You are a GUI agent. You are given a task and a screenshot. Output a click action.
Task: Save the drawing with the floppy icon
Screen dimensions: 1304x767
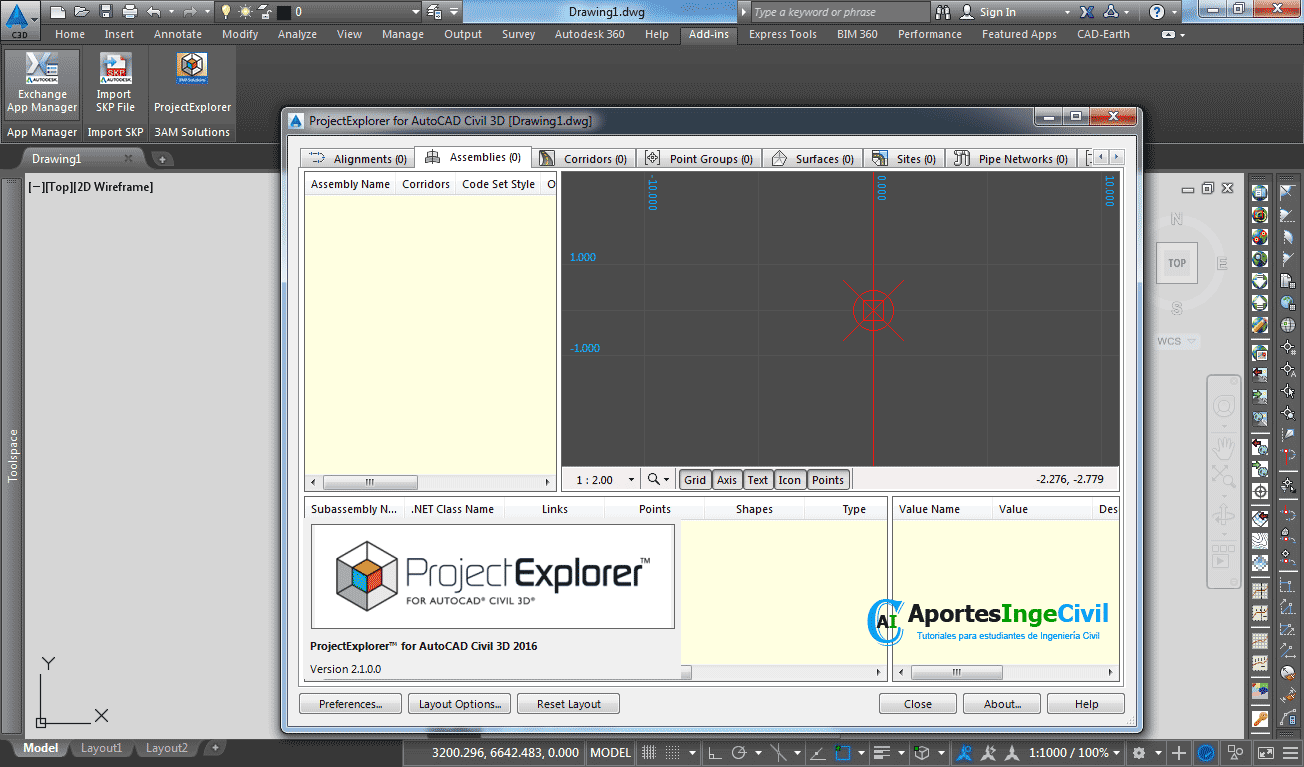[x=105, y=12]
